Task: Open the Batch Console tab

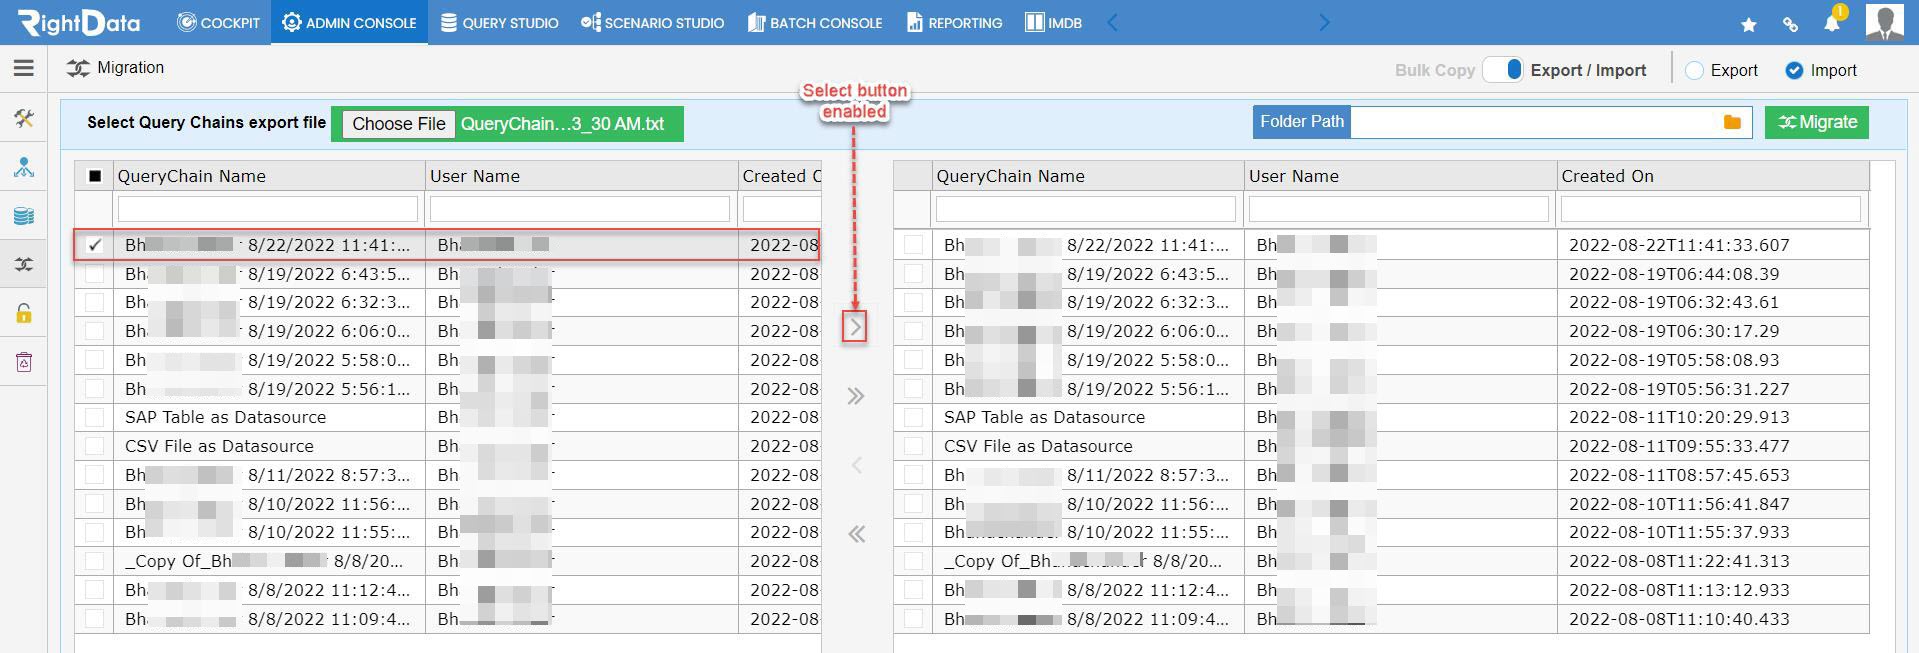Action: pyautogui.click(x=815, y=22)
